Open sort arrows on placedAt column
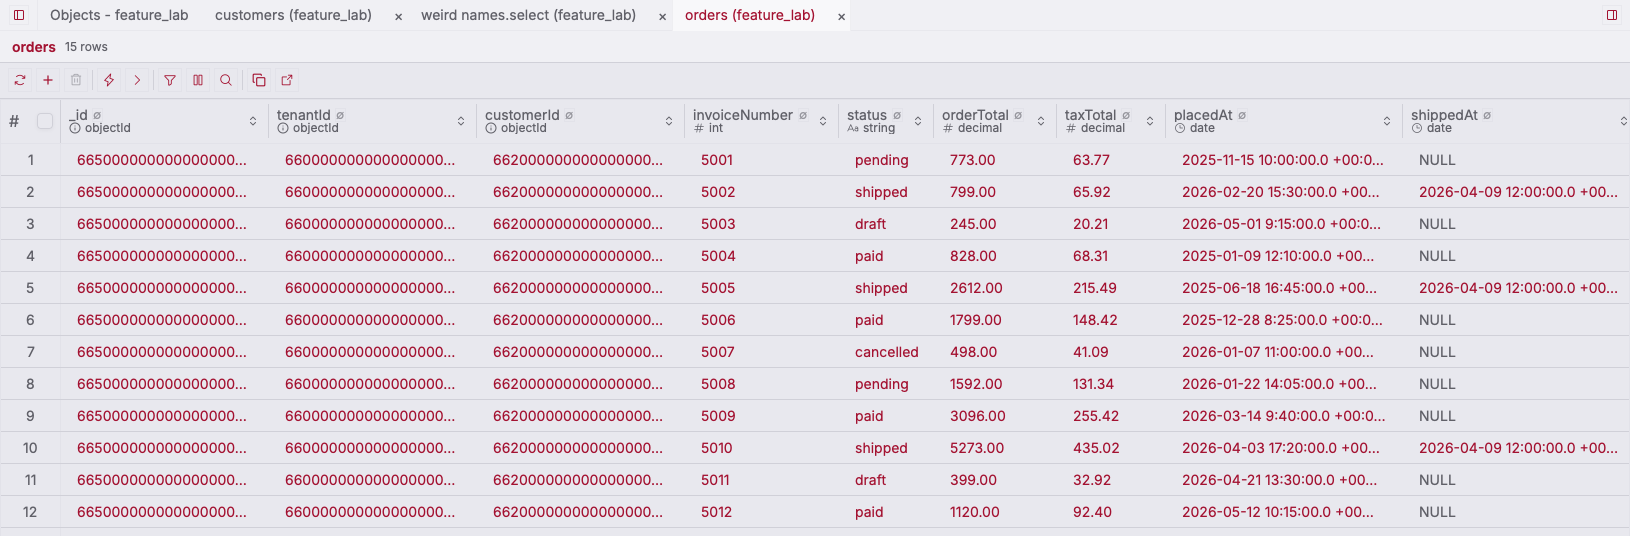The image size is (1630, 536). (1387, 121)
